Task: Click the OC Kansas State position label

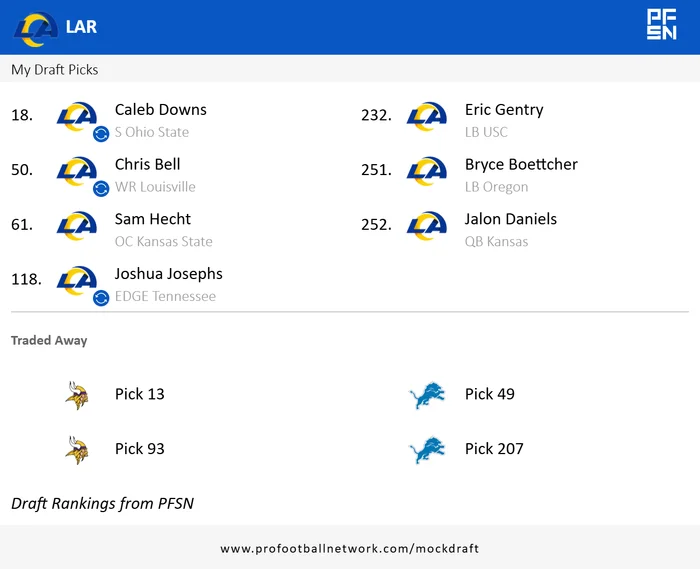Action: pos(163,241)
